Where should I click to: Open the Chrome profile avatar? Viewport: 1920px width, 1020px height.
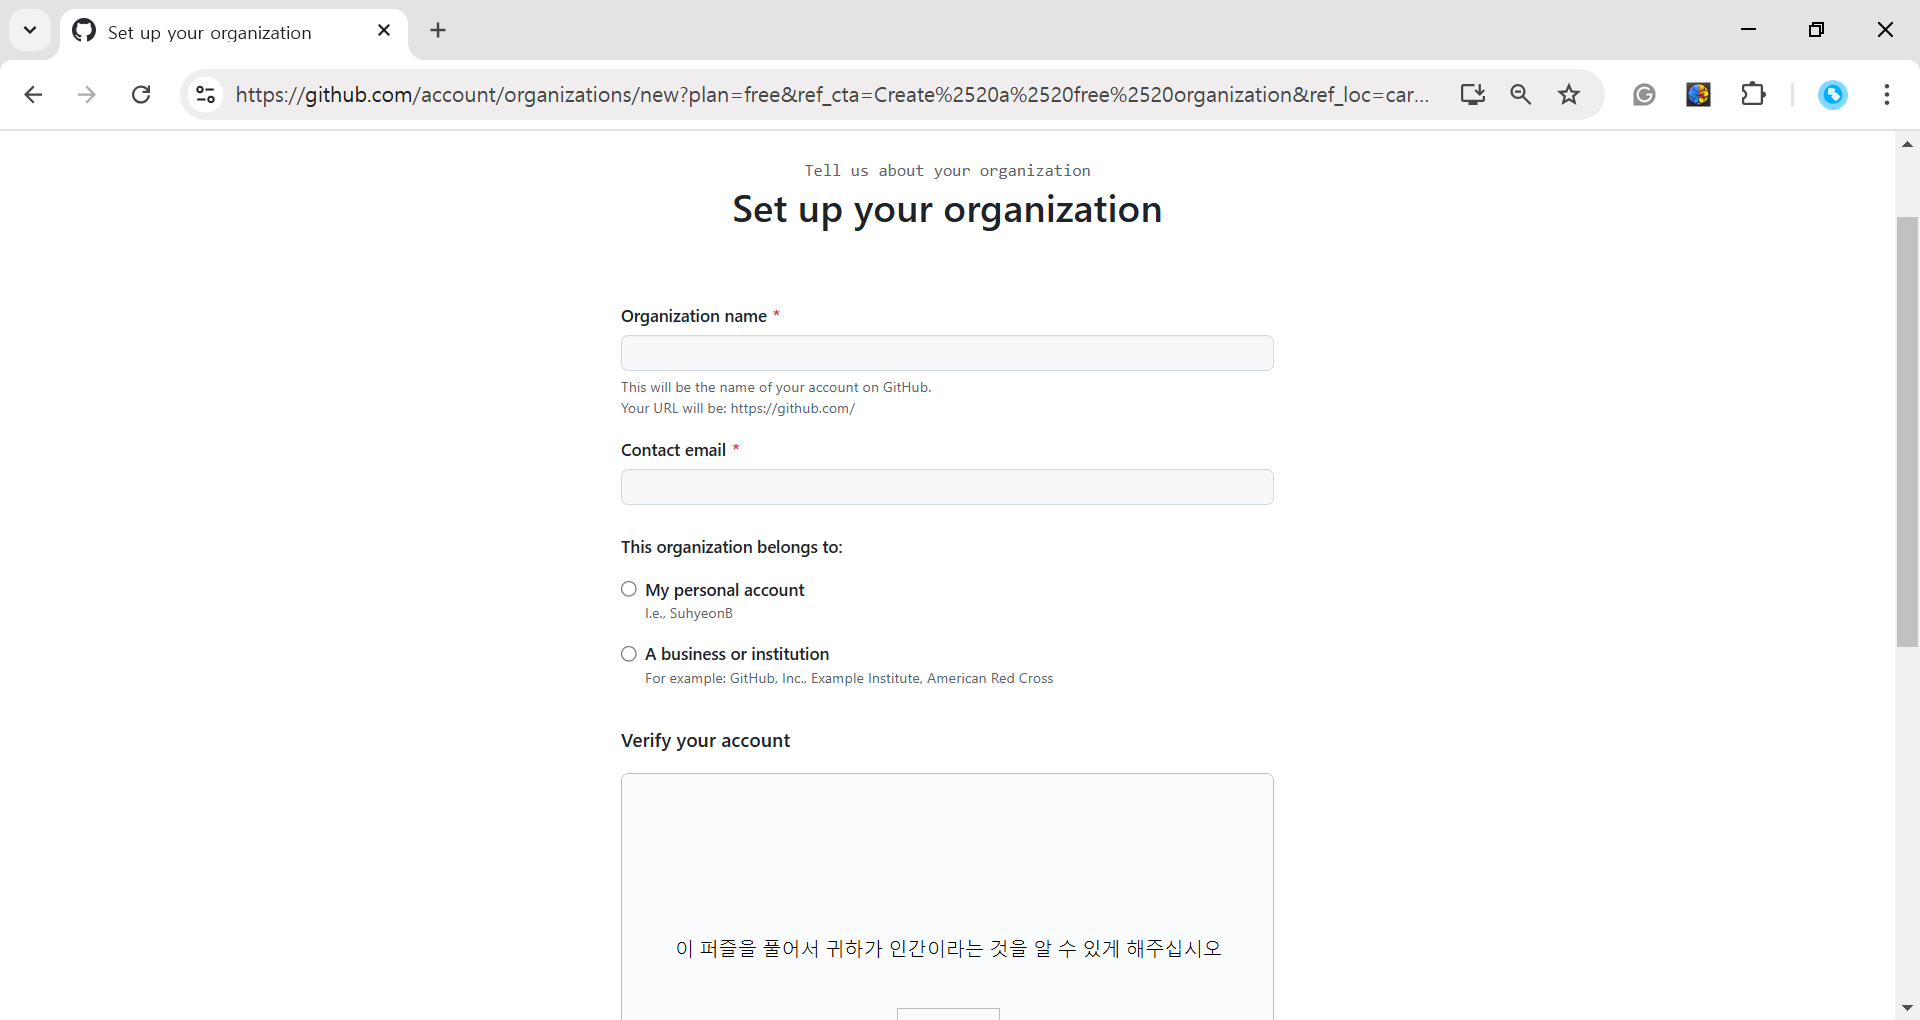[x=1832, y=94]
